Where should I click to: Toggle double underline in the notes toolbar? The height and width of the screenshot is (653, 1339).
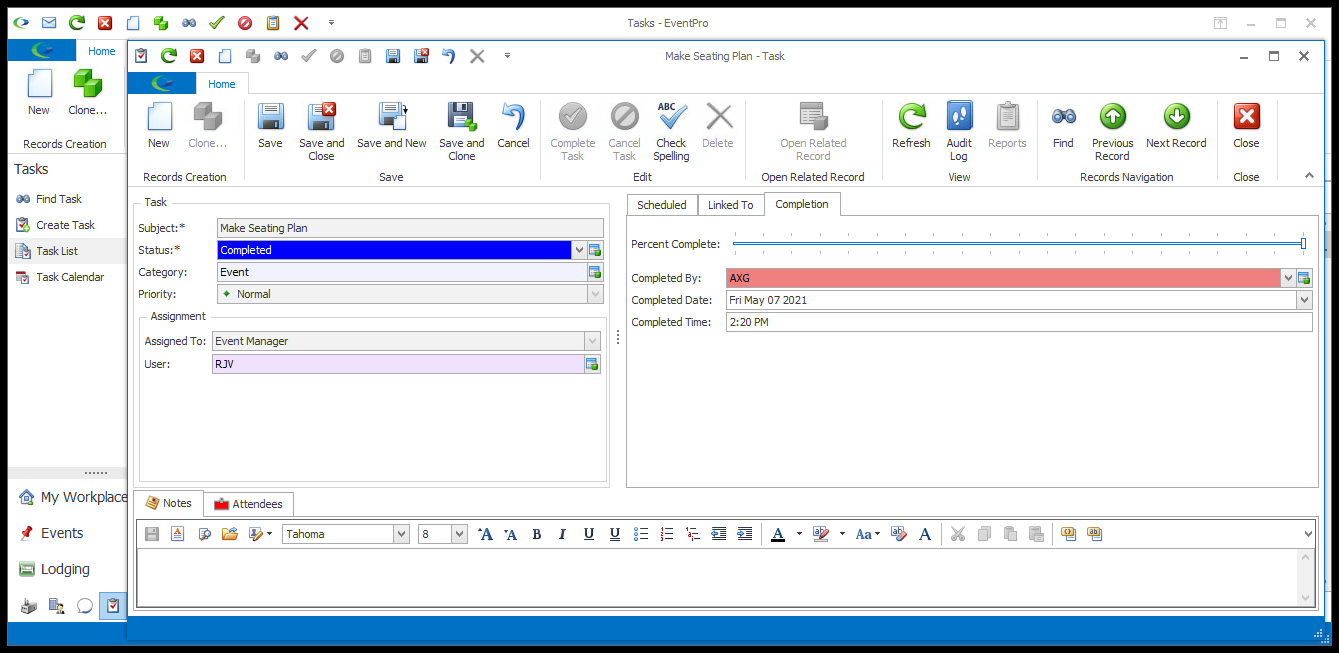click(614, 534)
